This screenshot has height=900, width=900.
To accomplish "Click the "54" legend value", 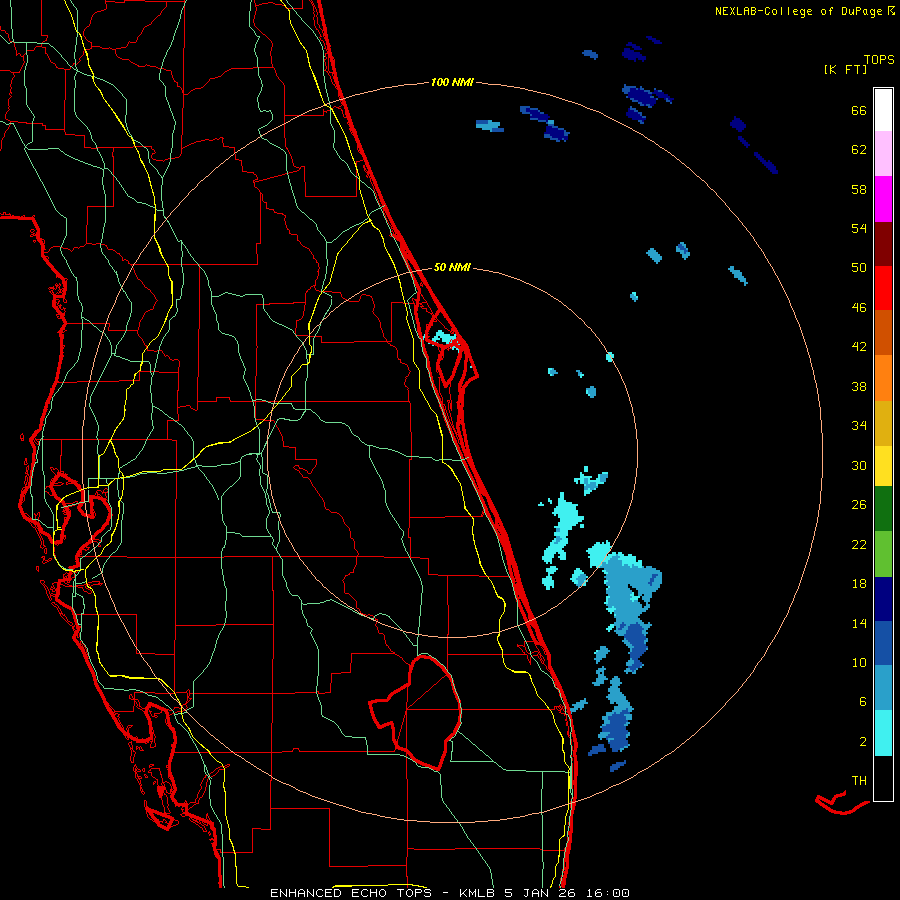I will point(859,228).
